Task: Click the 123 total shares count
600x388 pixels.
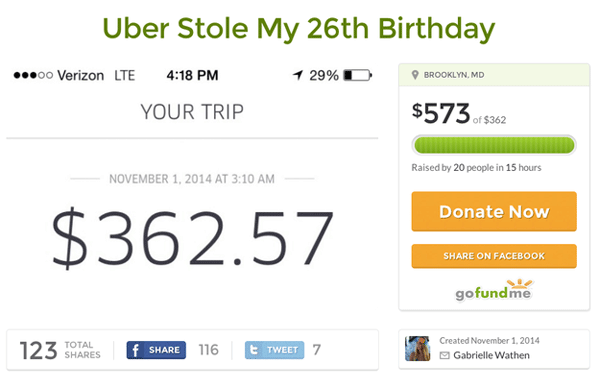Action: click(38, 351)
